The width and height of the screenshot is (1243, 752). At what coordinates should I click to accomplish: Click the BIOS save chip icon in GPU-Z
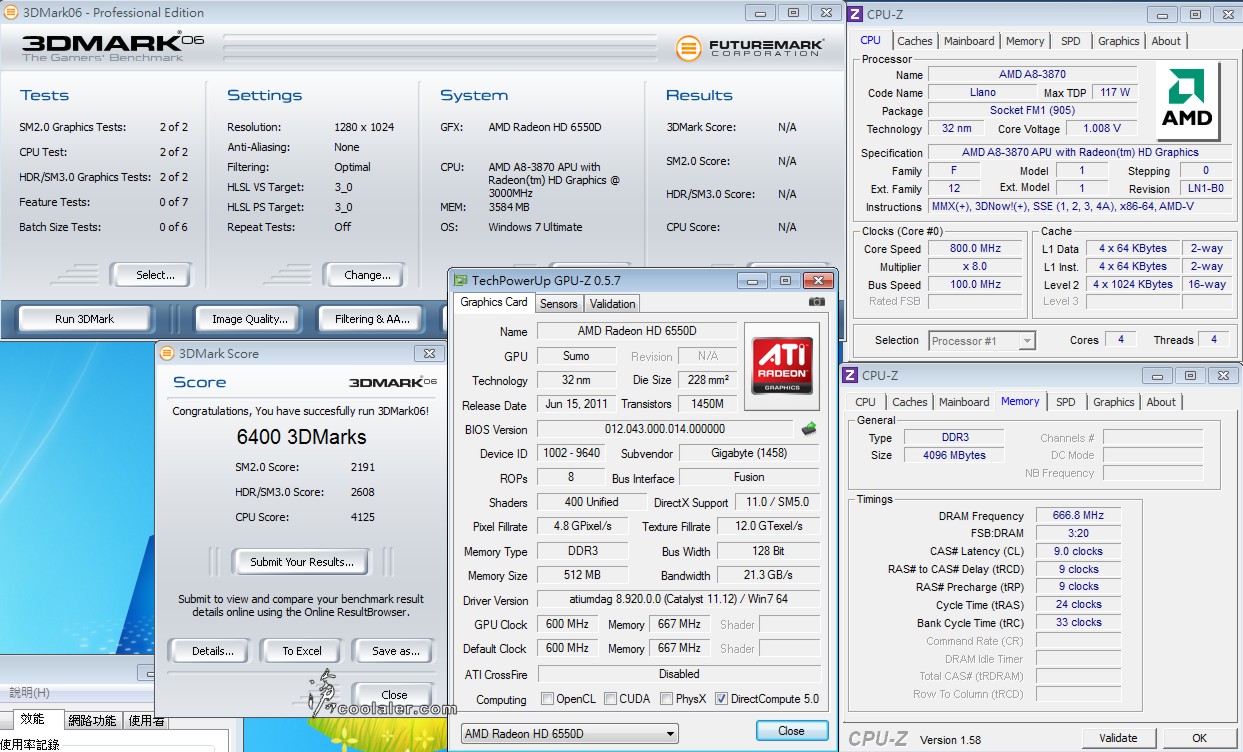tap(809, 429)
